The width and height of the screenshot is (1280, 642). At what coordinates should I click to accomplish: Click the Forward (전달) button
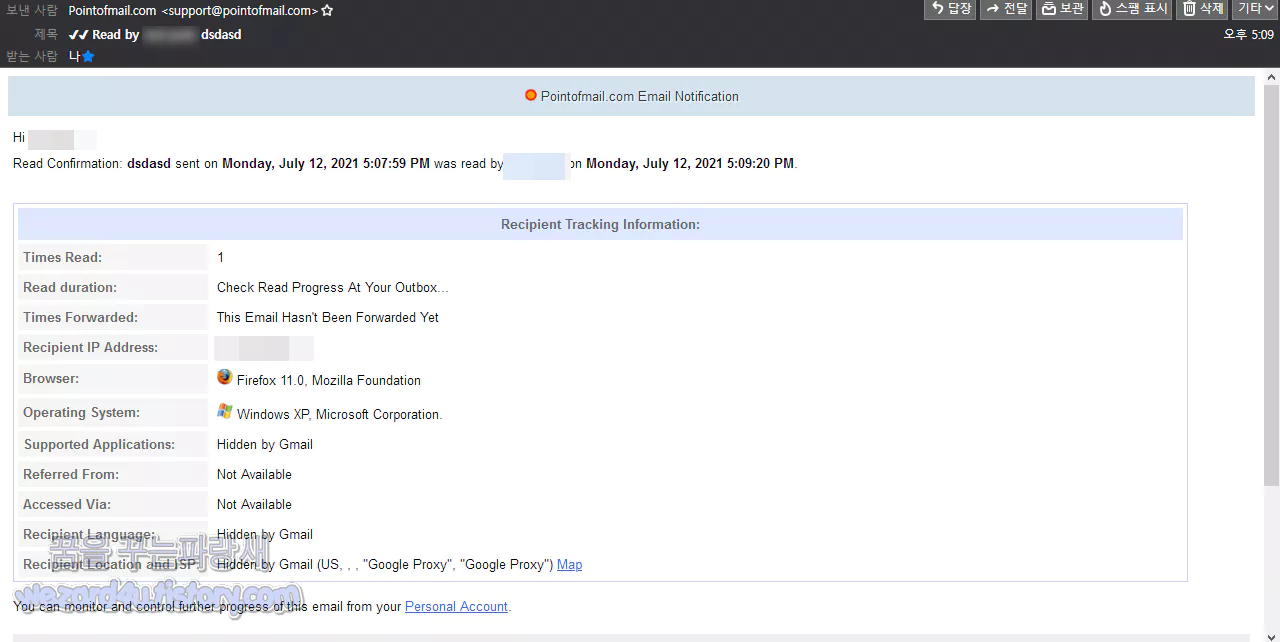(x=1006, y=9)
